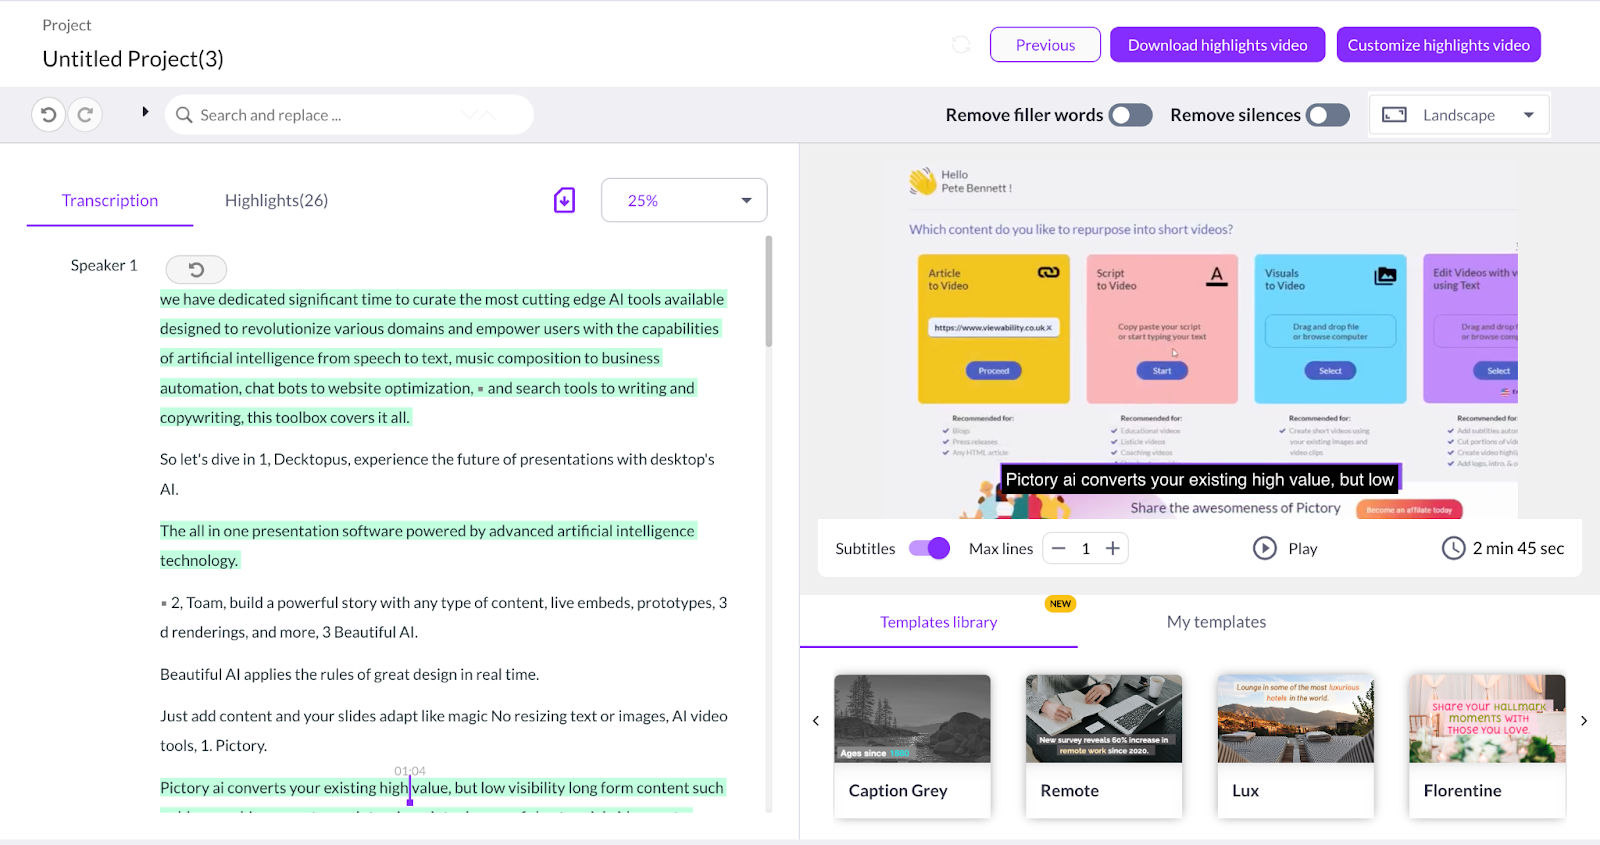The image size is (1600, 845).
Task: Click Customize highlights video button
Action: (1438, 45)
